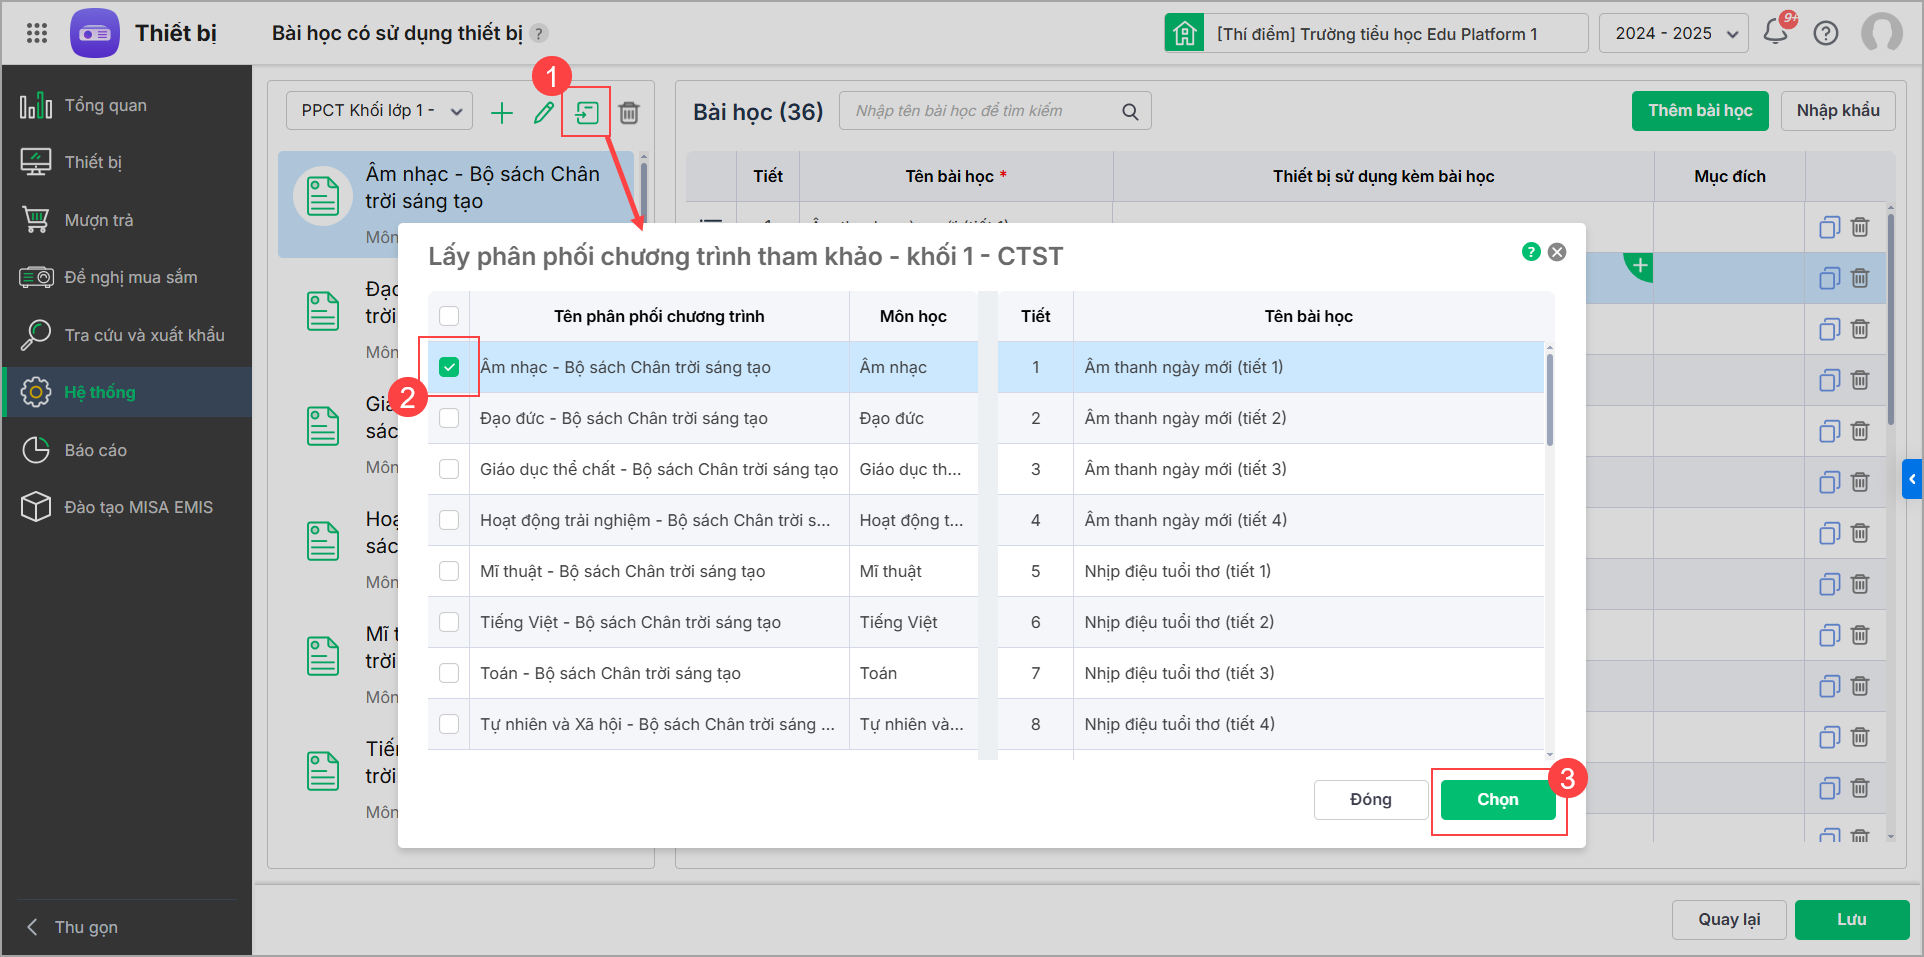Add a new PPCT with plus icon
1924x957 pixels.
click(x=502, y=113)
